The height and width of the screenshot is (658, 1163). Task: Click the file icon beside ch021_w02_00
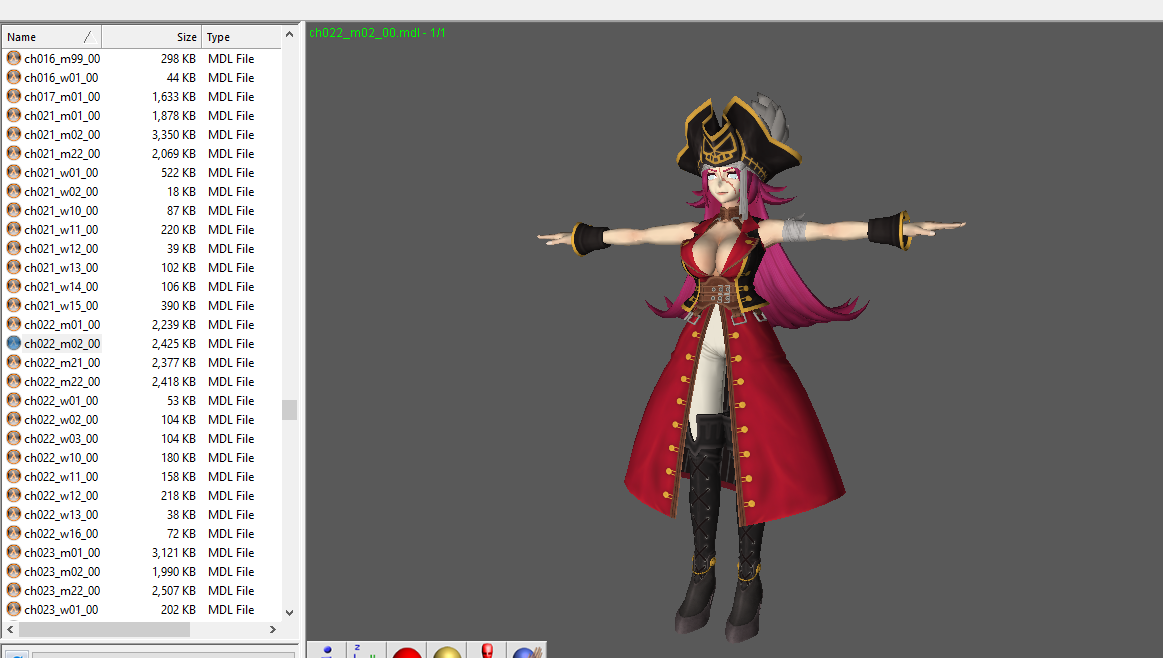click(13, 191)
